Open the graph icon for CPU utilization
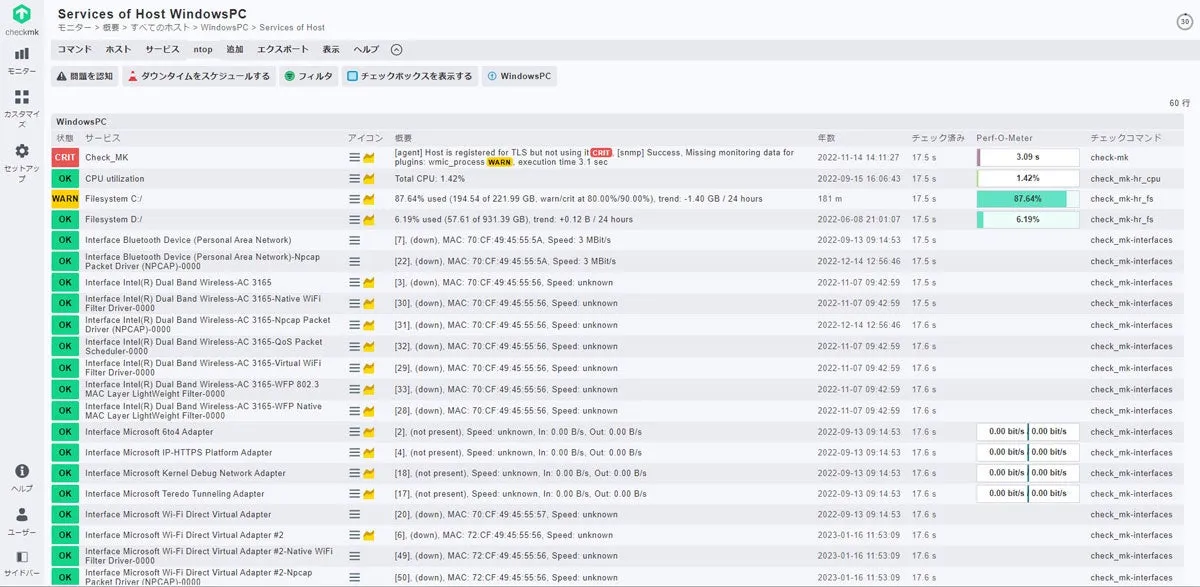This screenshot has height=587, width=1200. [369, 178]
